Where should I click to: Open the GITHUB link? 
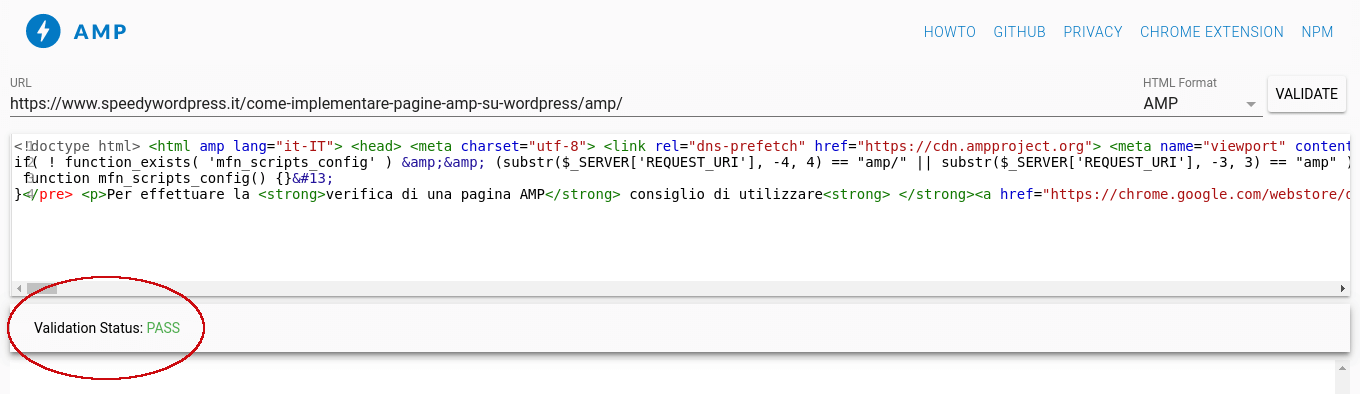pyautogui.click(x=1019, y=32)
